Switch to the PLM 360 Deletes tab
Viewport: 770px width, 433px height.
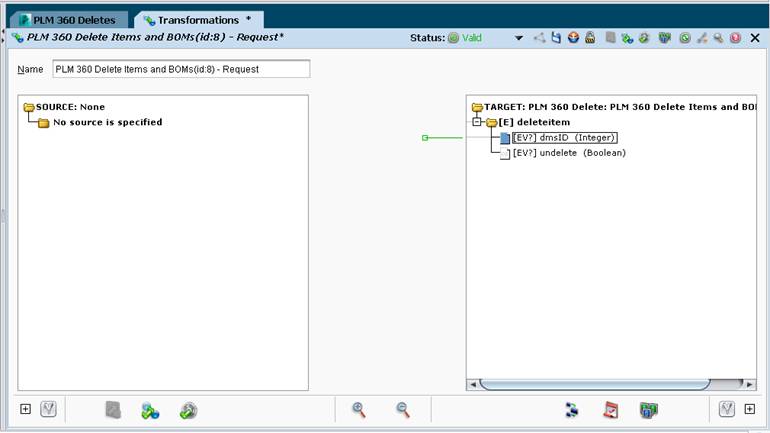(x=68, y=20)
